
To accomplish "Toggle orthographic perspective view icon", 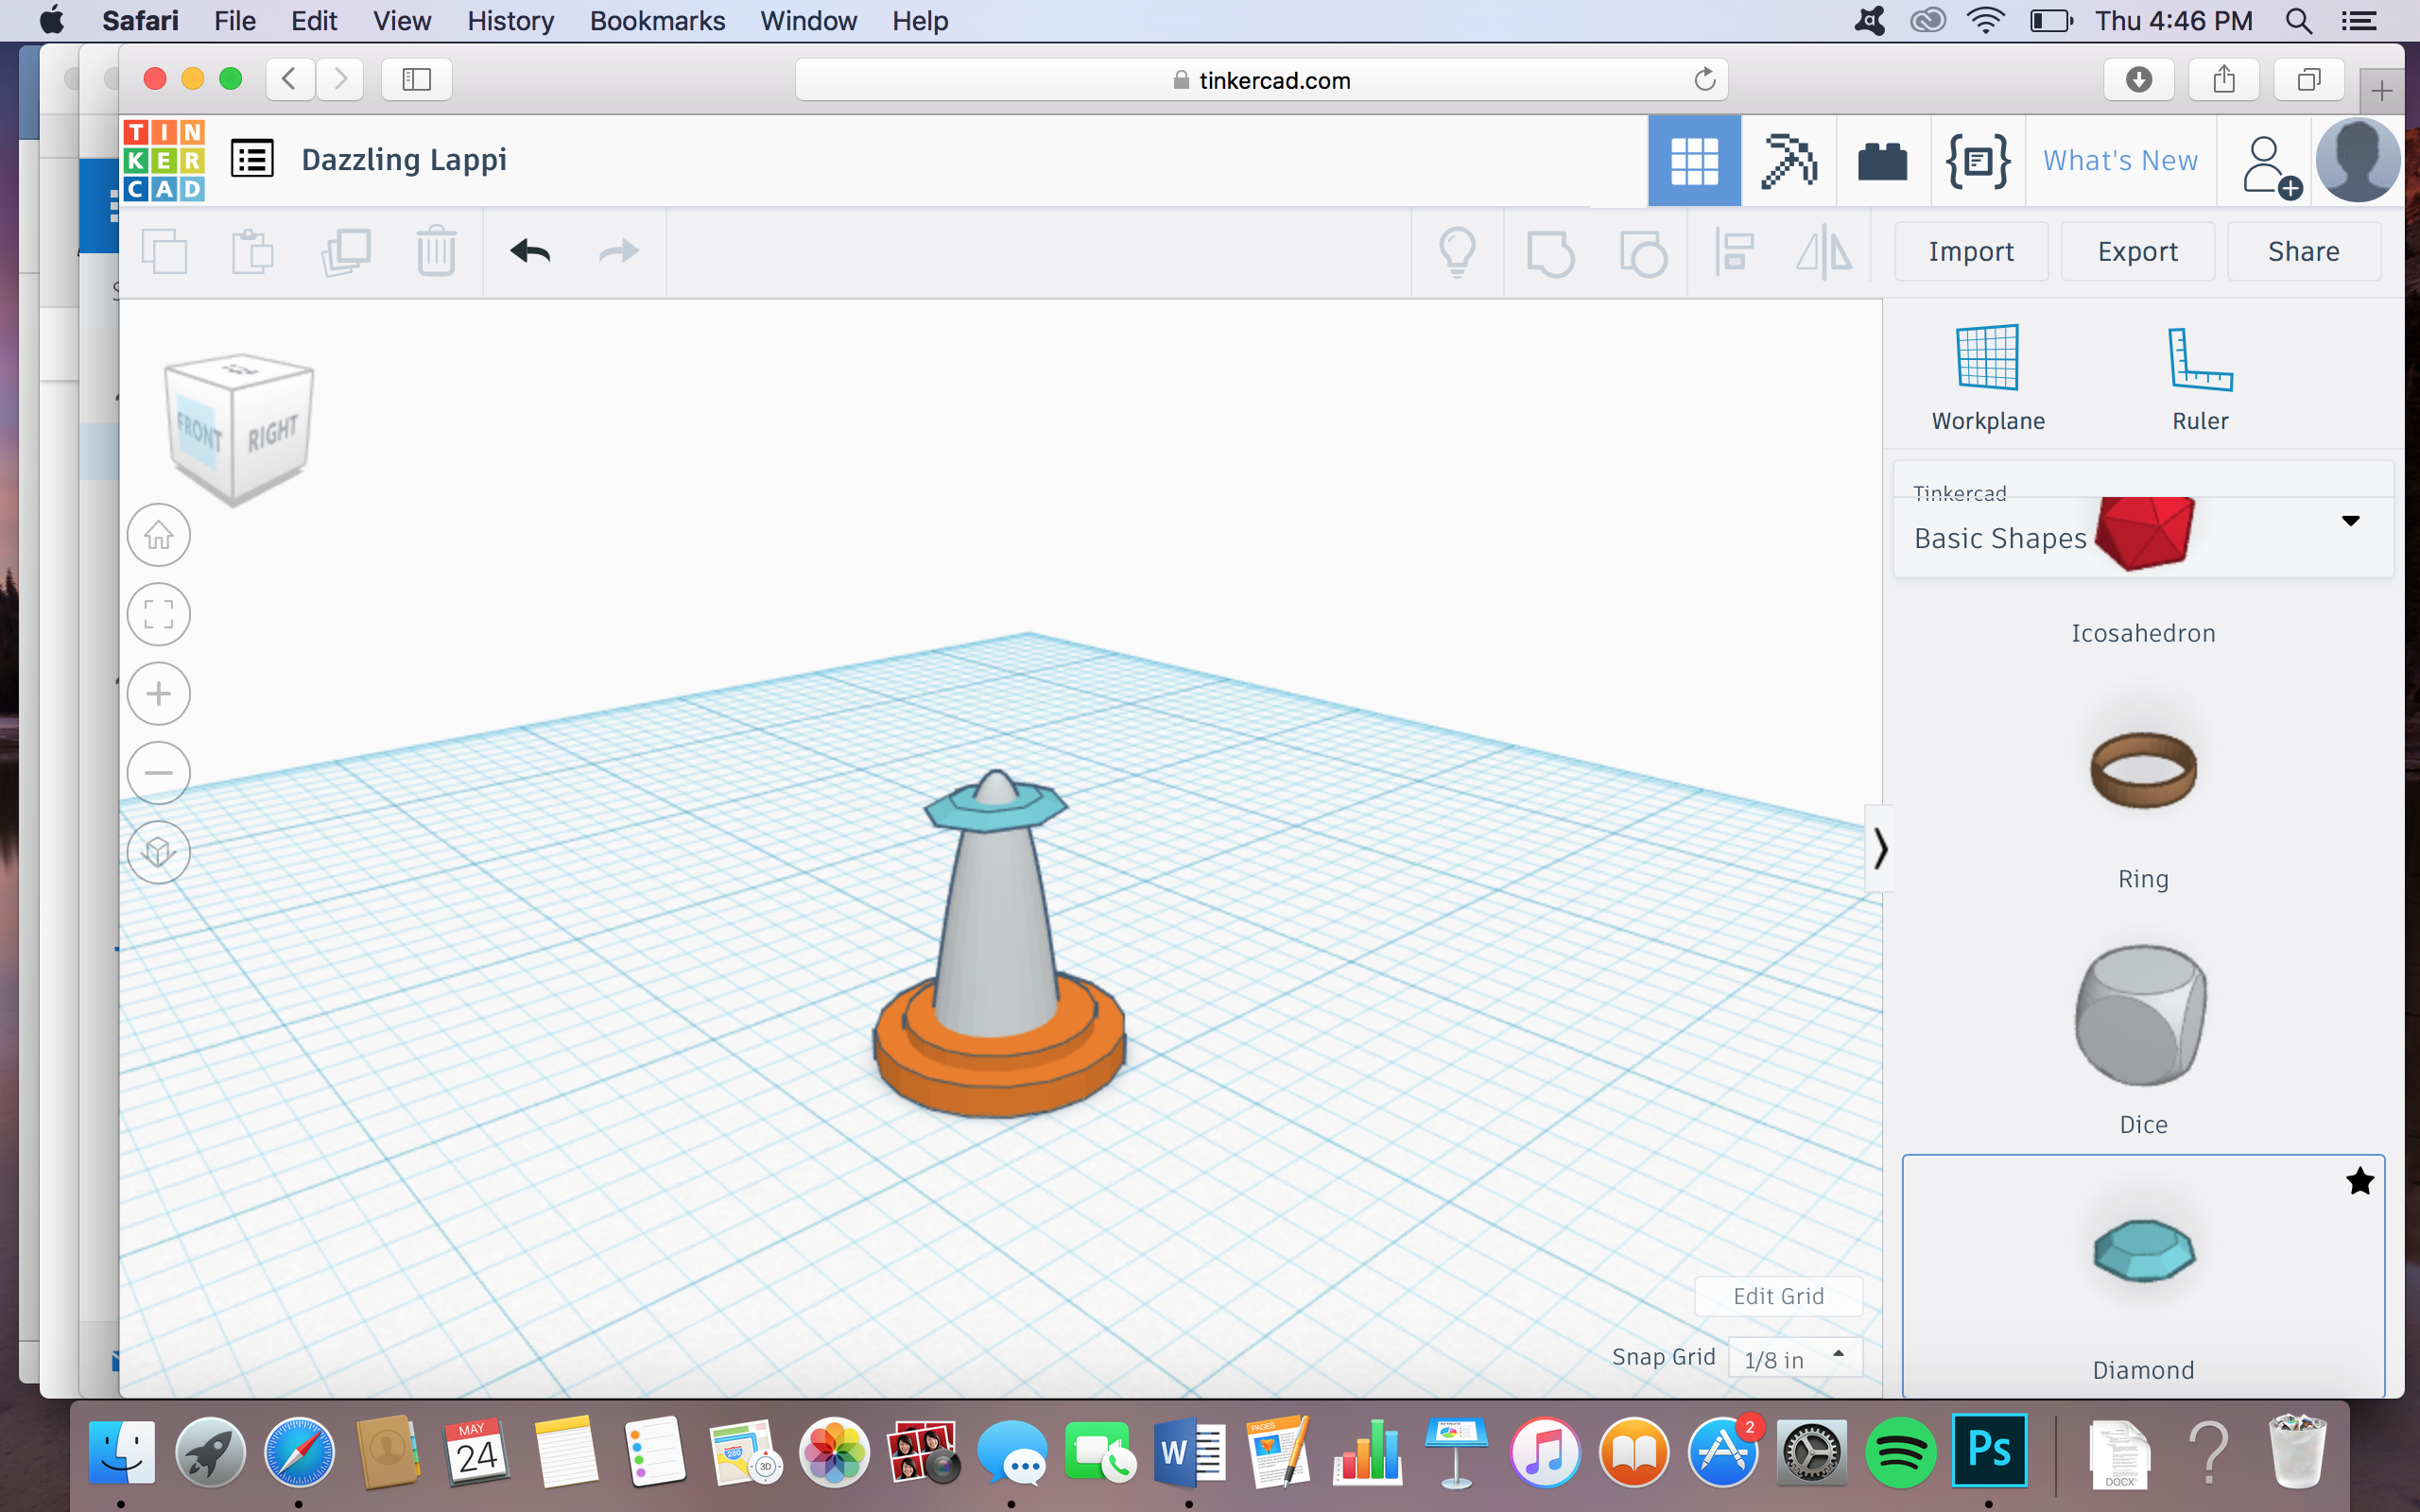I will (159, 852).
